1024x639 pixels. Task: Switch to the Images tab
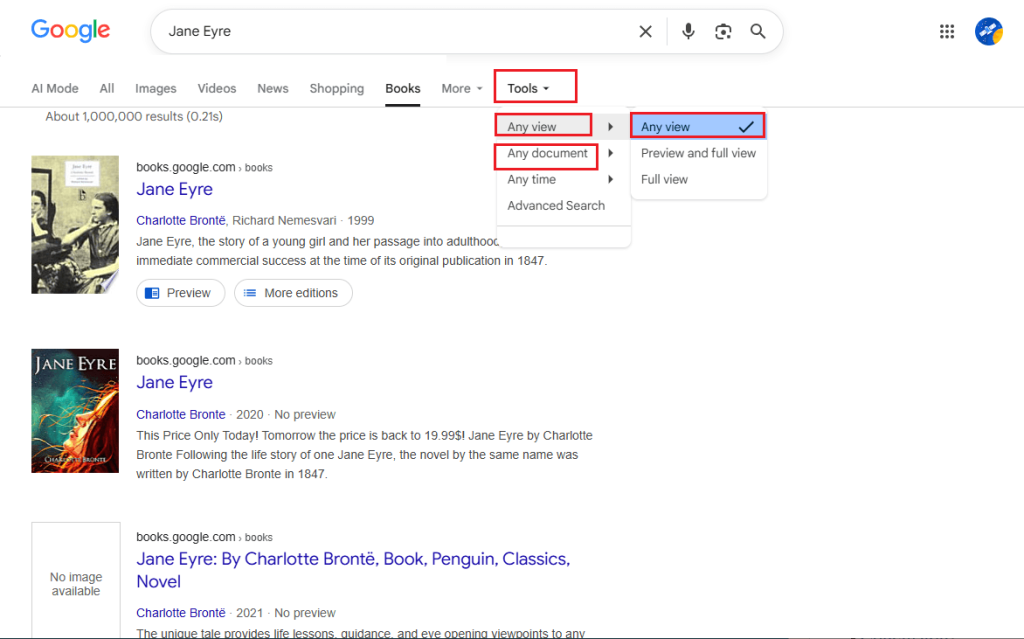pos(155,88)
